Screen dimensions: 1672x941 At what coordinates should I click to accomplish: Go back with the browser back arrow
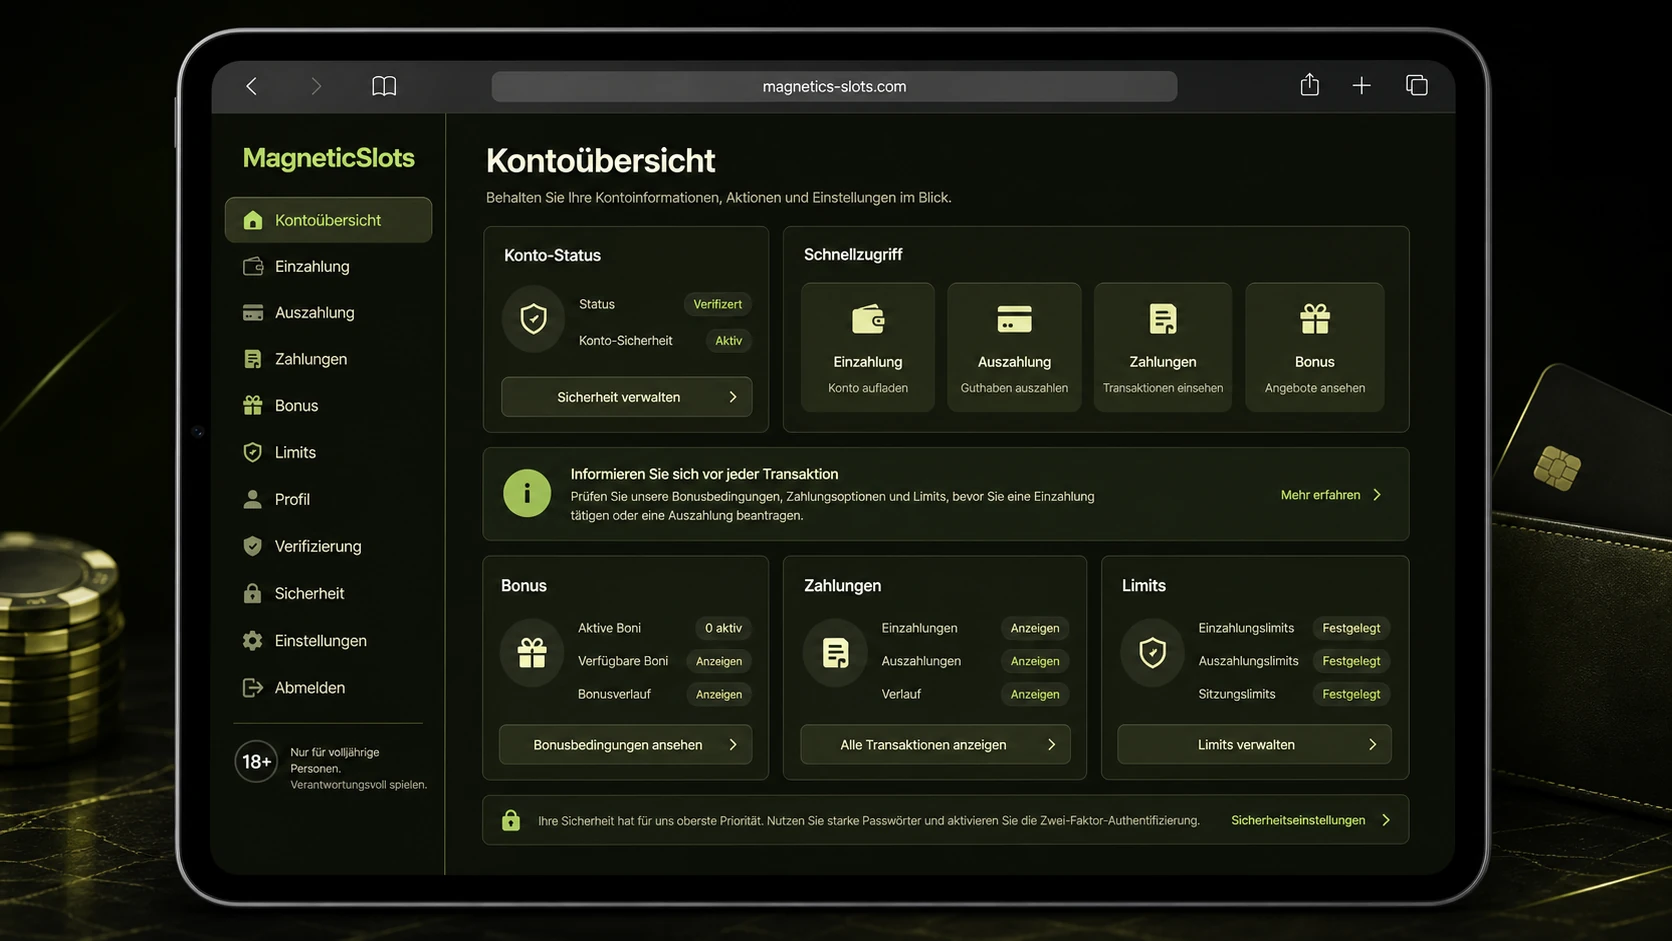click(251, 86)
